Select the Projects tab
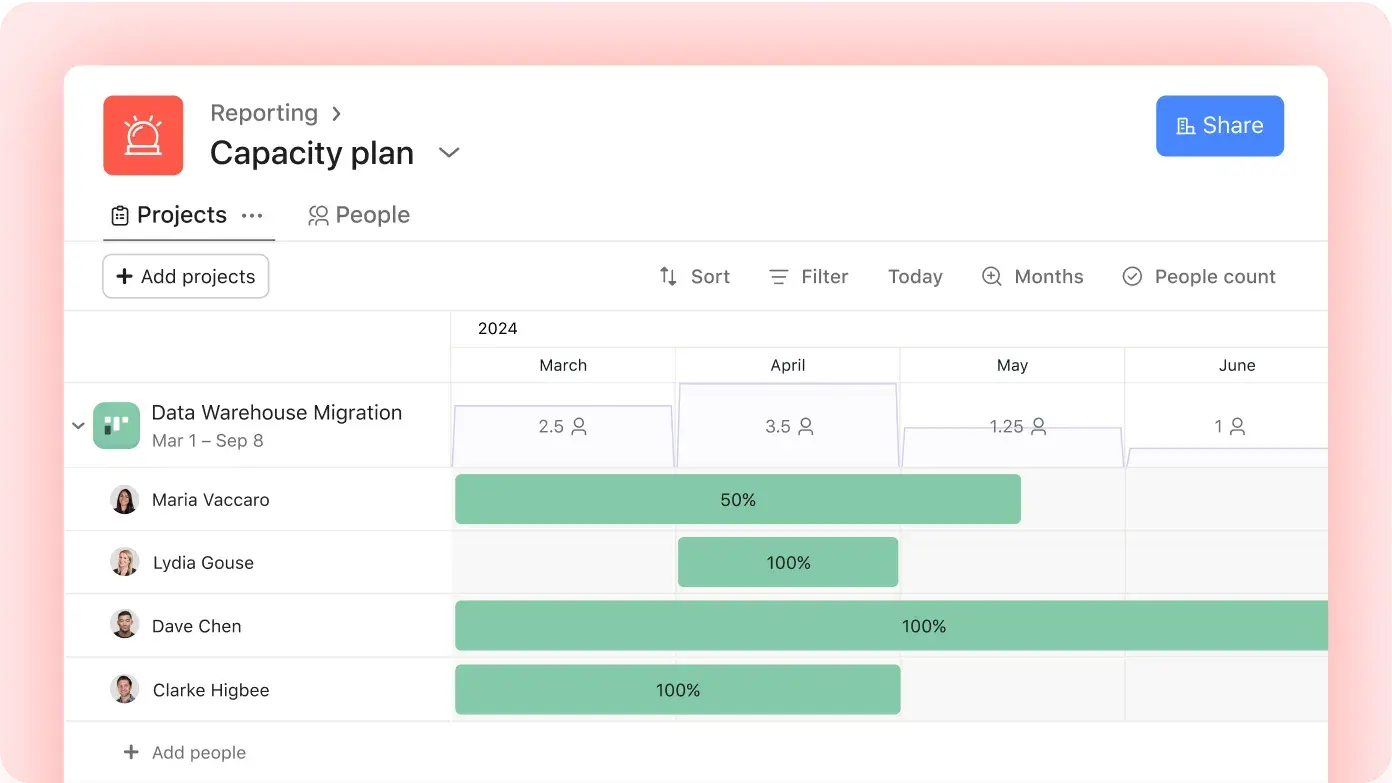1392x783 pixels. pyautogui.click(x=169, y=215)
